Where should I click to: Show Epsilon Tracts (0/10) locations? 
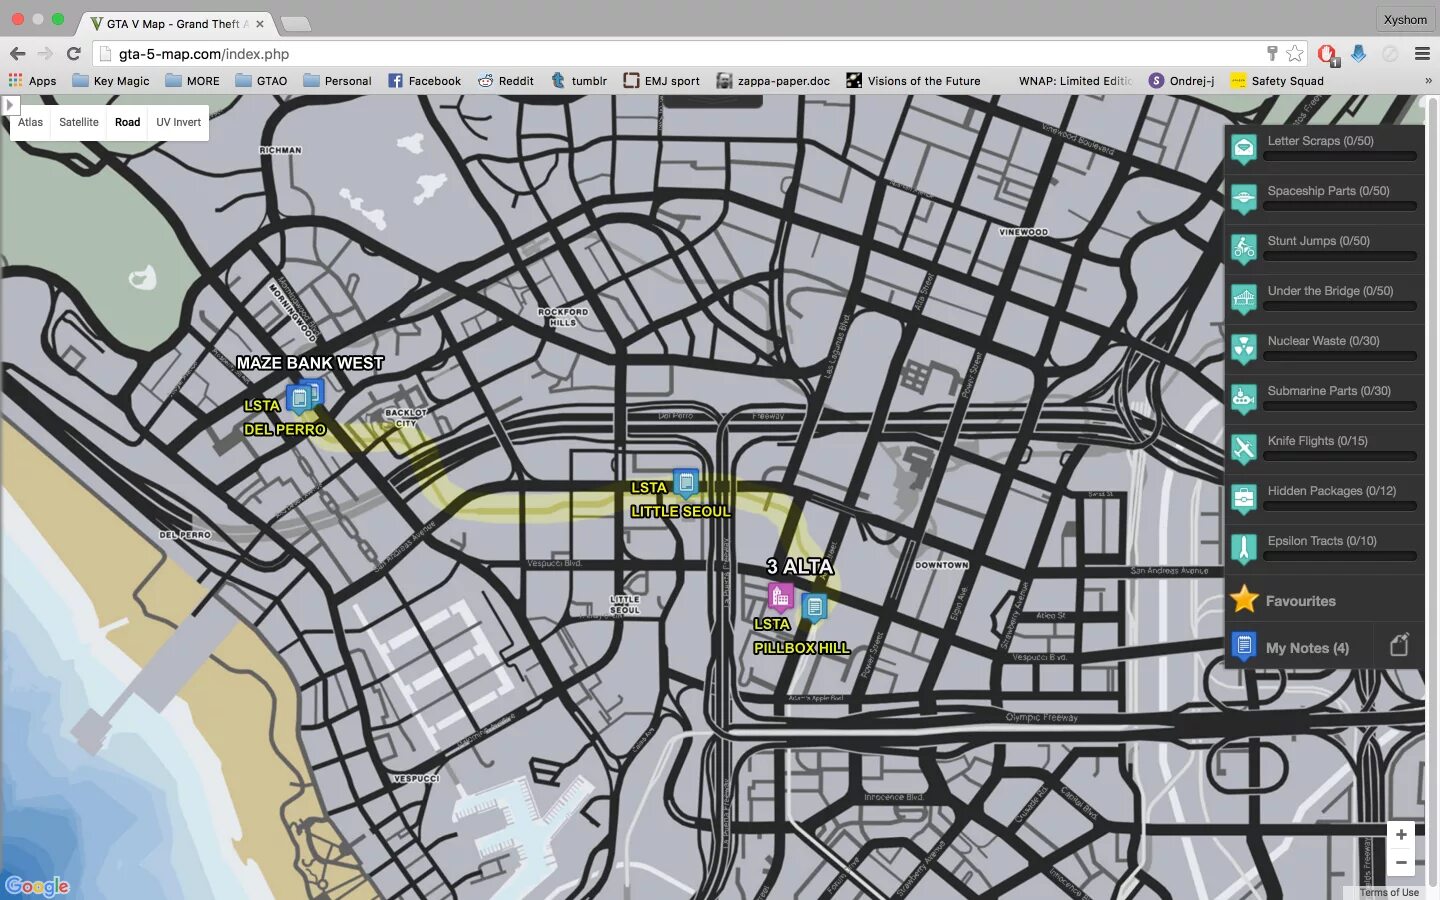click(1322, 541)
